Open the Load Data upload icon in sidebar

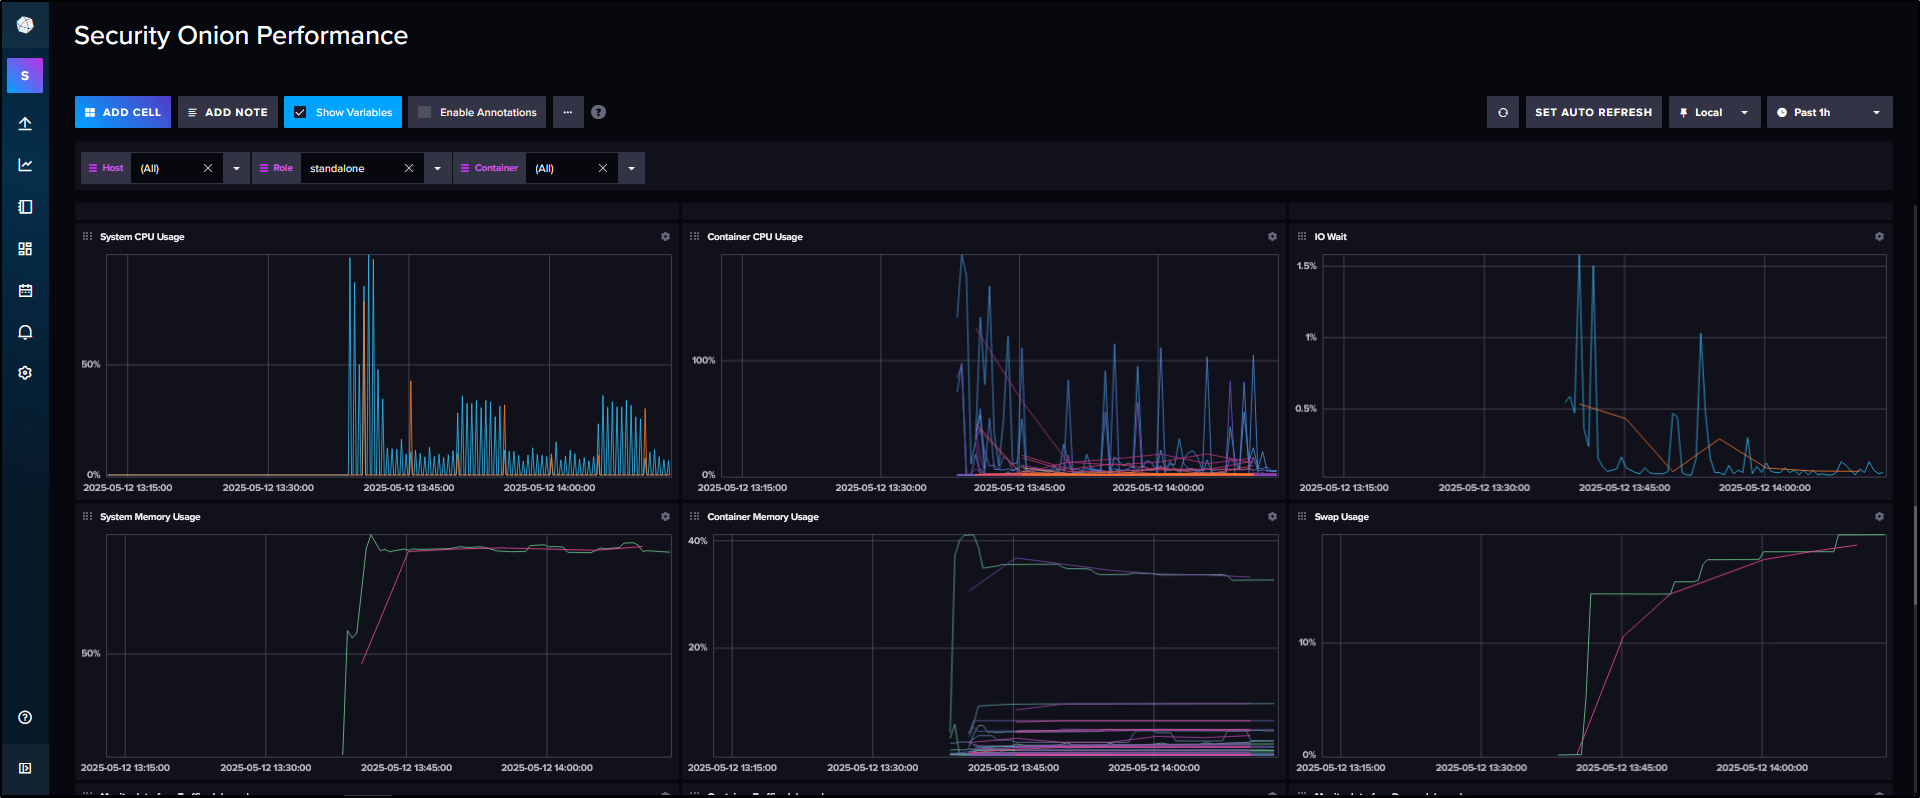click(25, 124)
